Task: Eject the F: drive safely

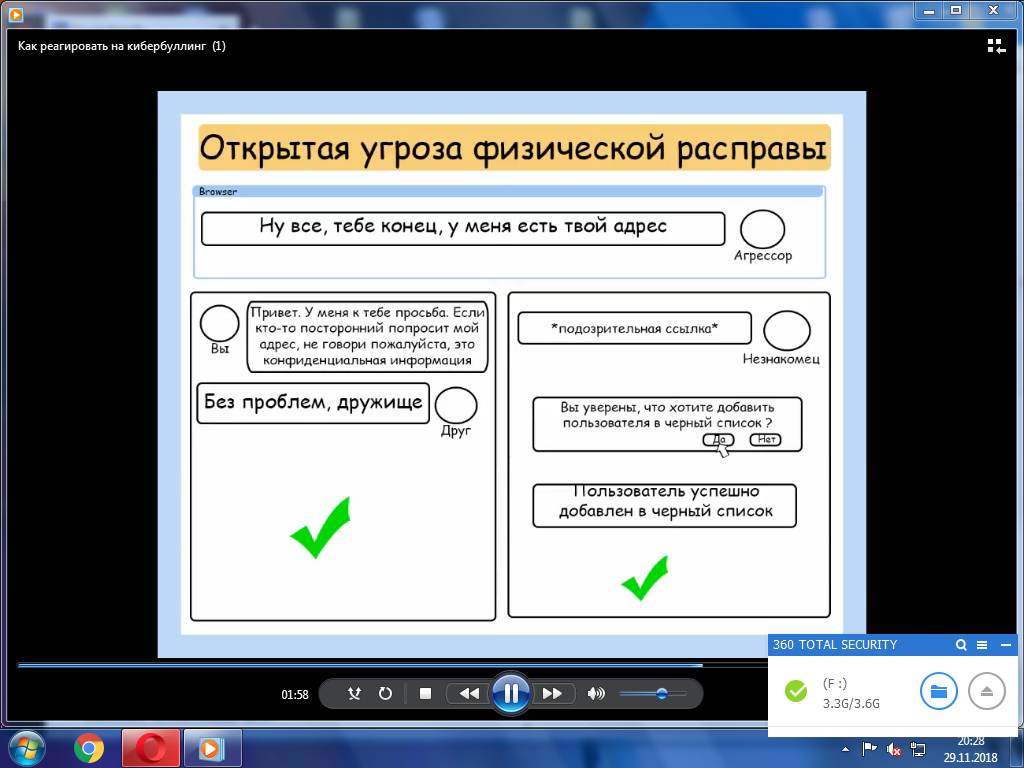Action: 987,691
